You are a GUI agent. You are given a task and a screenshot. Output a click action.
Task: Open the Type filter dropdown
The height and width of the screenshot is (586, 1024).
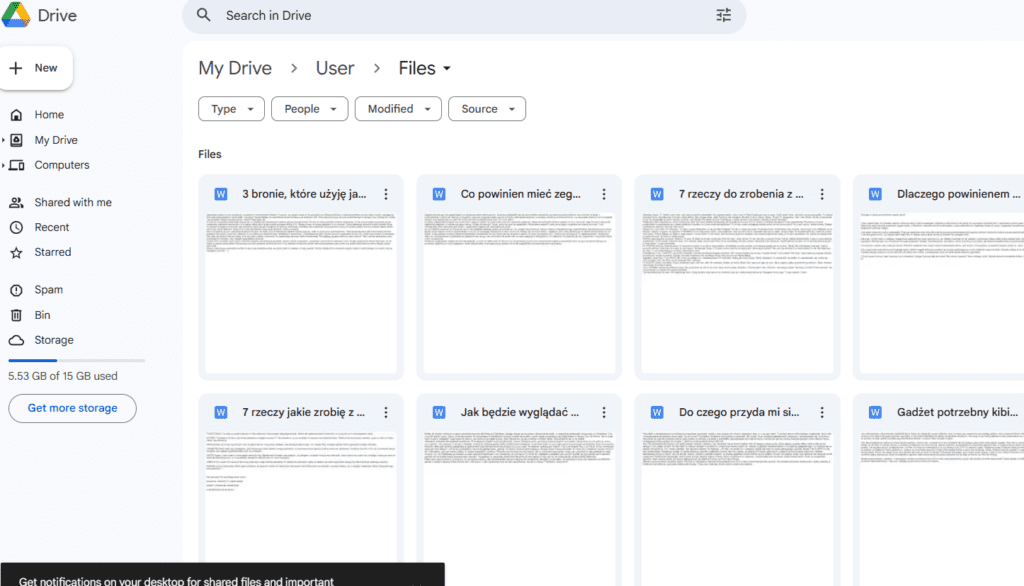pos(232,109)
